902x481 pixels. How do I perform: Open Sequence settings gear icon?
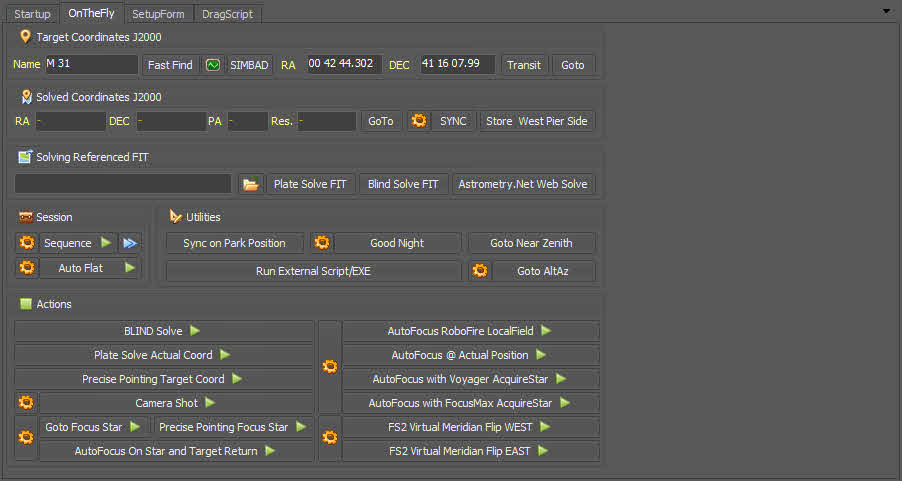pyautogui.click(x=26, y=243)
